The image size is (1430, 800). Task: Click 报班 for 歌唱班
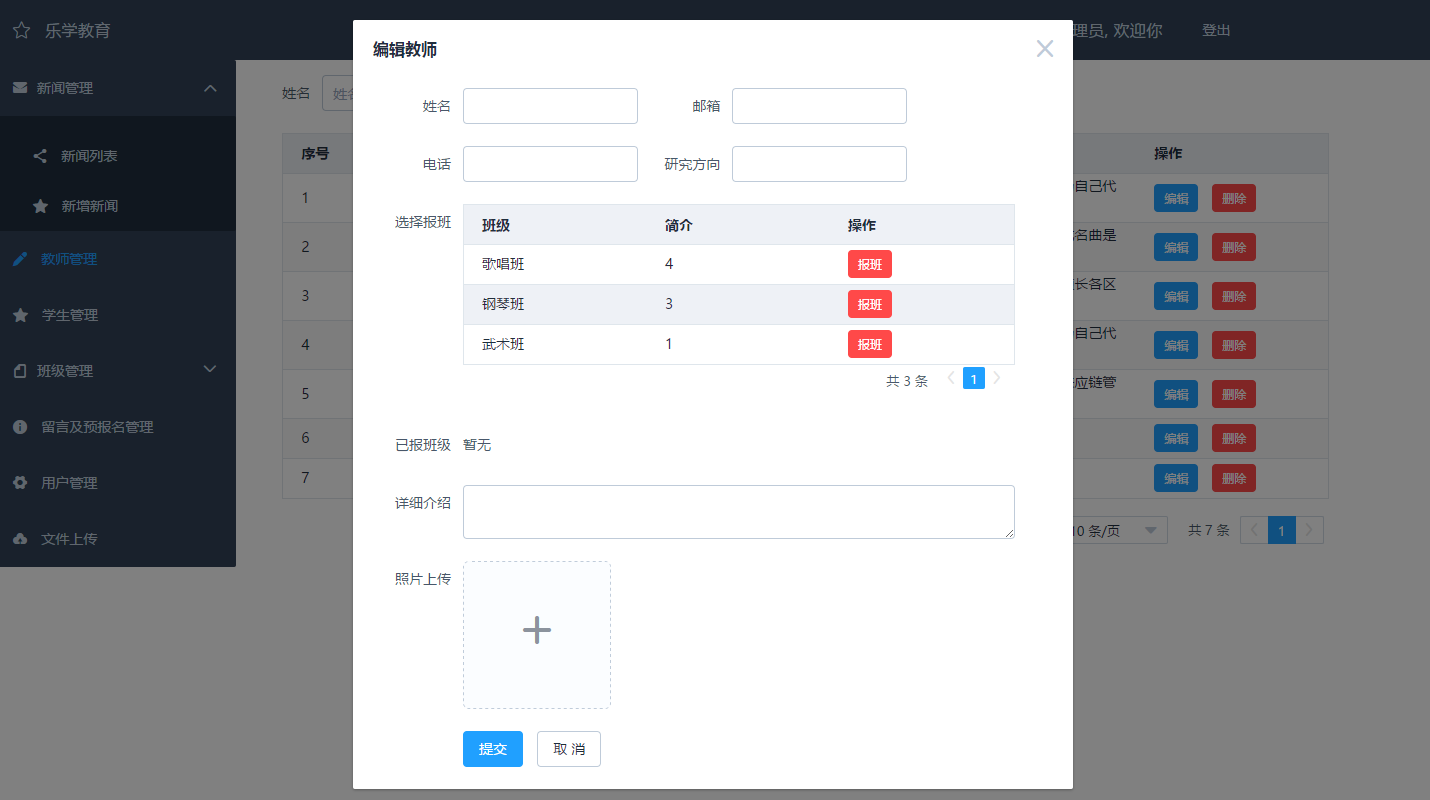(x=870, y=264)
